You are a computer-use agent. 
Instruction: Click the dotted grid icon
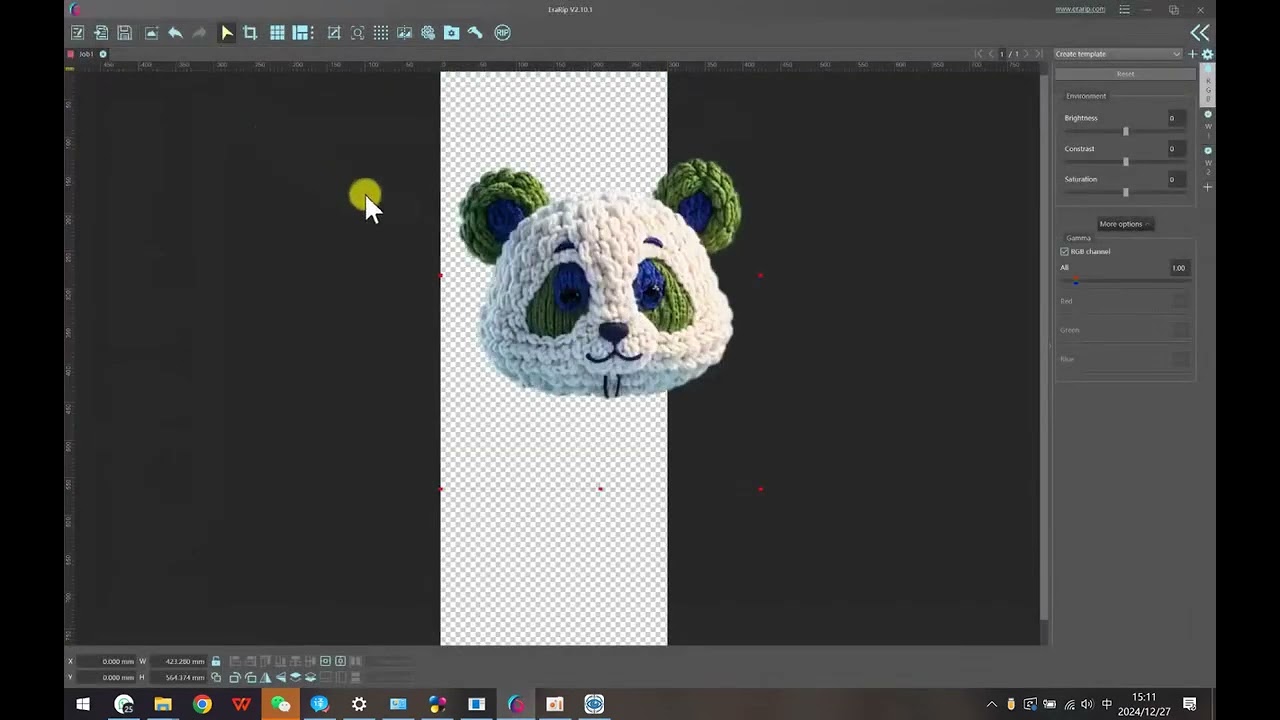pos(381,33)
